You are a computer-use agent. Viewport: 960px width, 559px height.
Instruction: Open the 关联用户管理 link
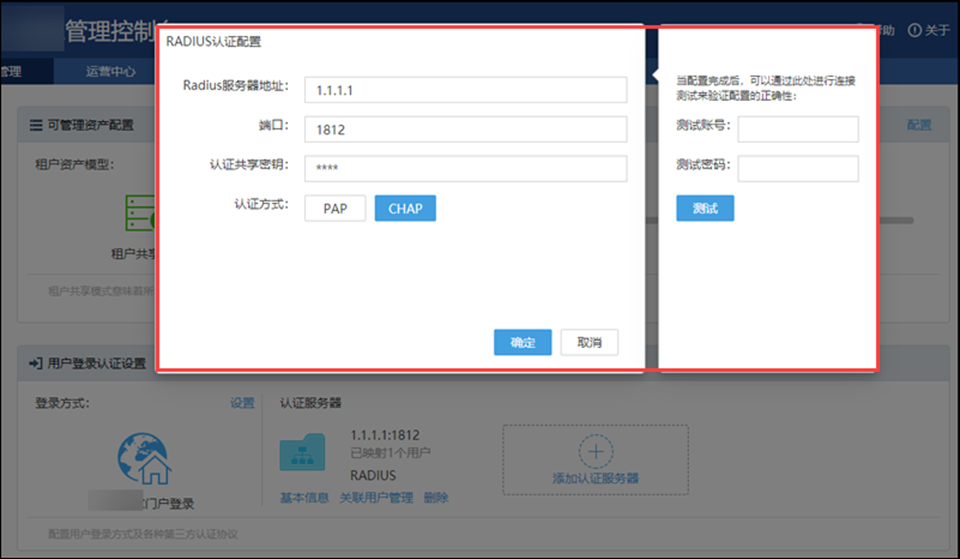[x=376, y=498]
